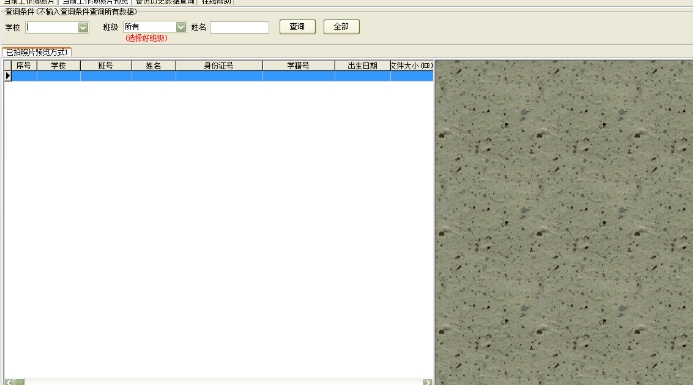Click the horizontal scrollbar left arrow
This screenshot has width=693, height=385.
tap(9, 382)
